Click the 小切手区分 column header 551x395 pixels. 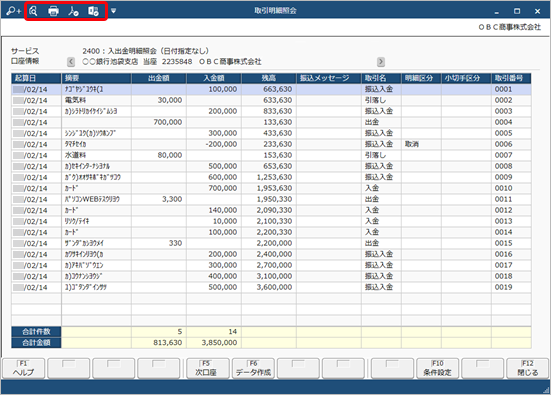tap(466, 78)
